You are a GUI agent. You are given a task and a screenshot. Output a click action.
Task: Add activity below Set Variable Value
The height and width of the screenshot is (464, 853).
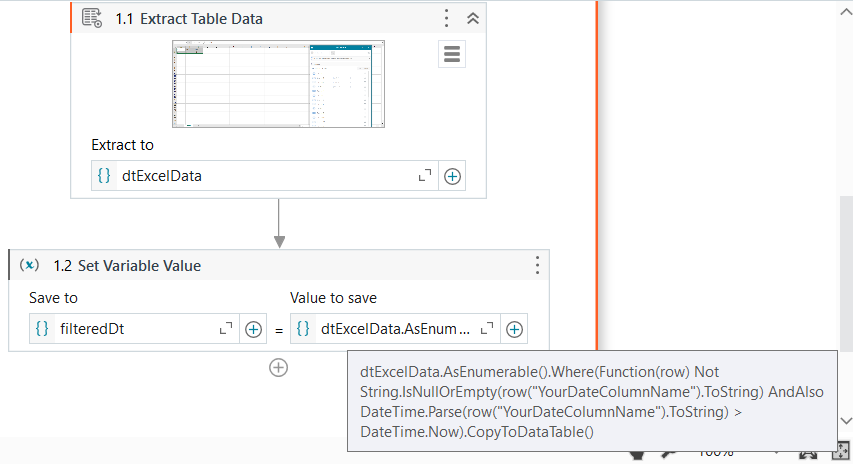click(x=279, y=367)
